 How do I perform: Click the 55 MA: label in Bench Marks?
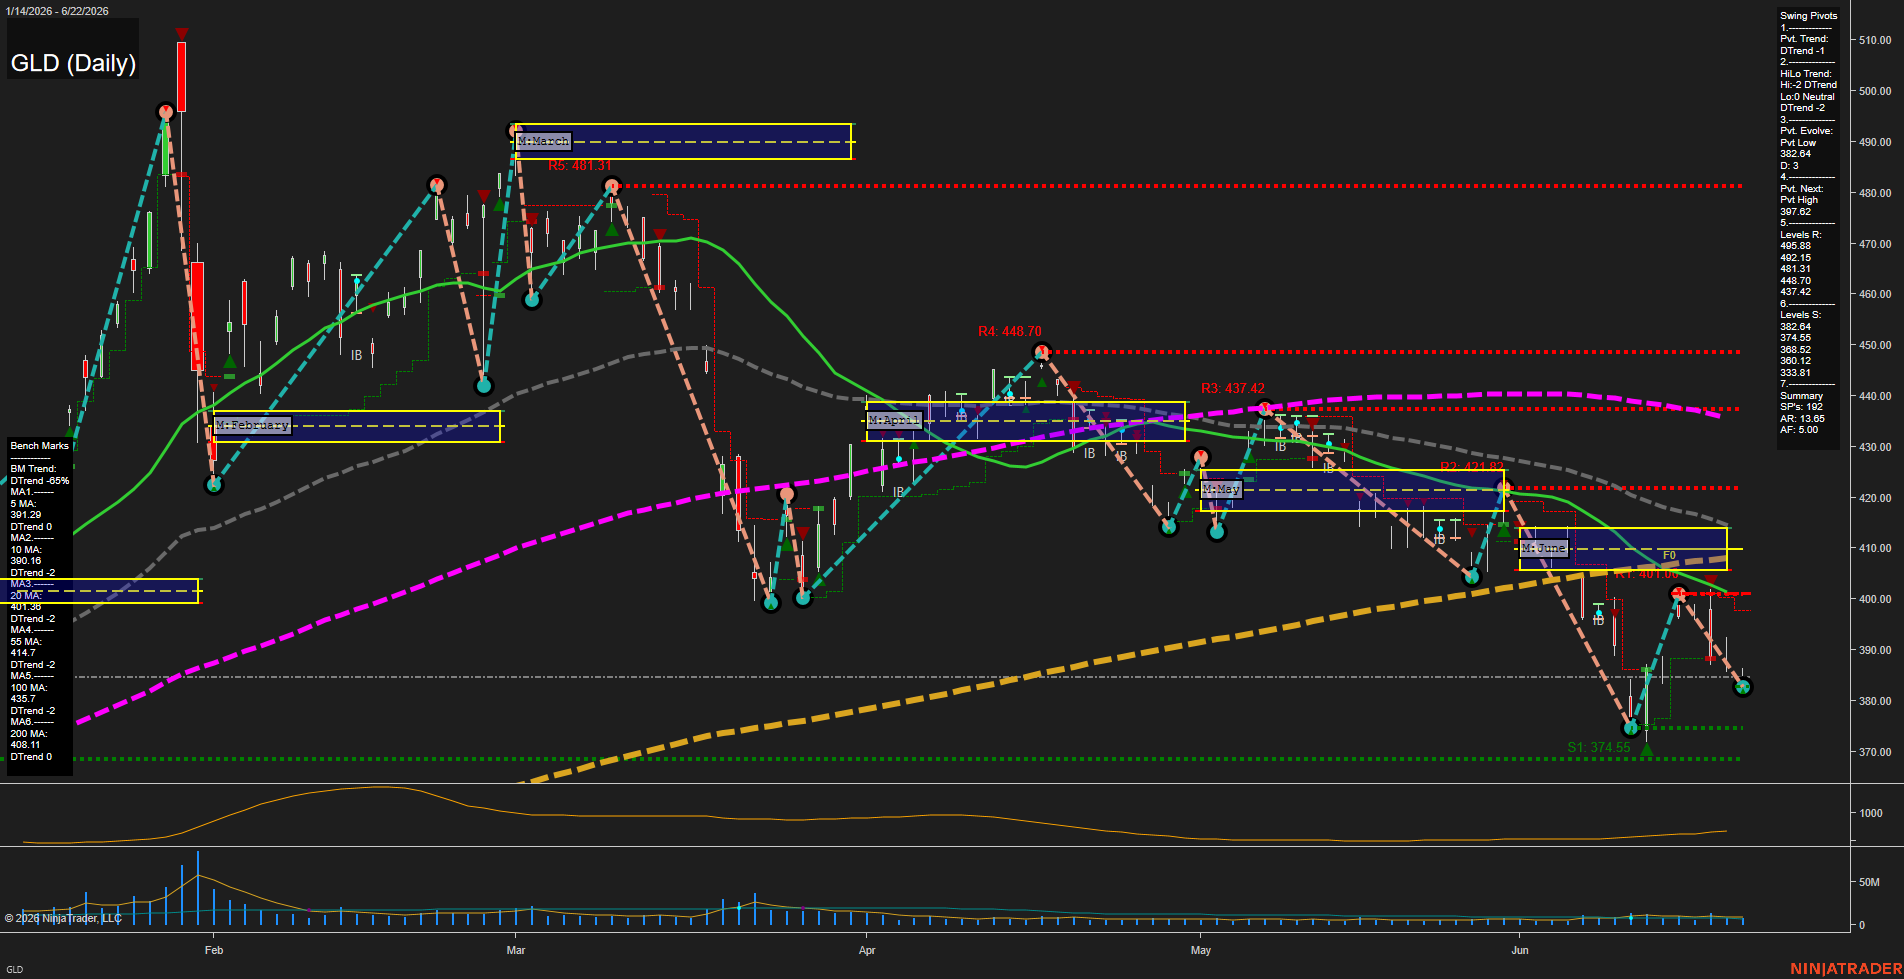pos(27,642)
